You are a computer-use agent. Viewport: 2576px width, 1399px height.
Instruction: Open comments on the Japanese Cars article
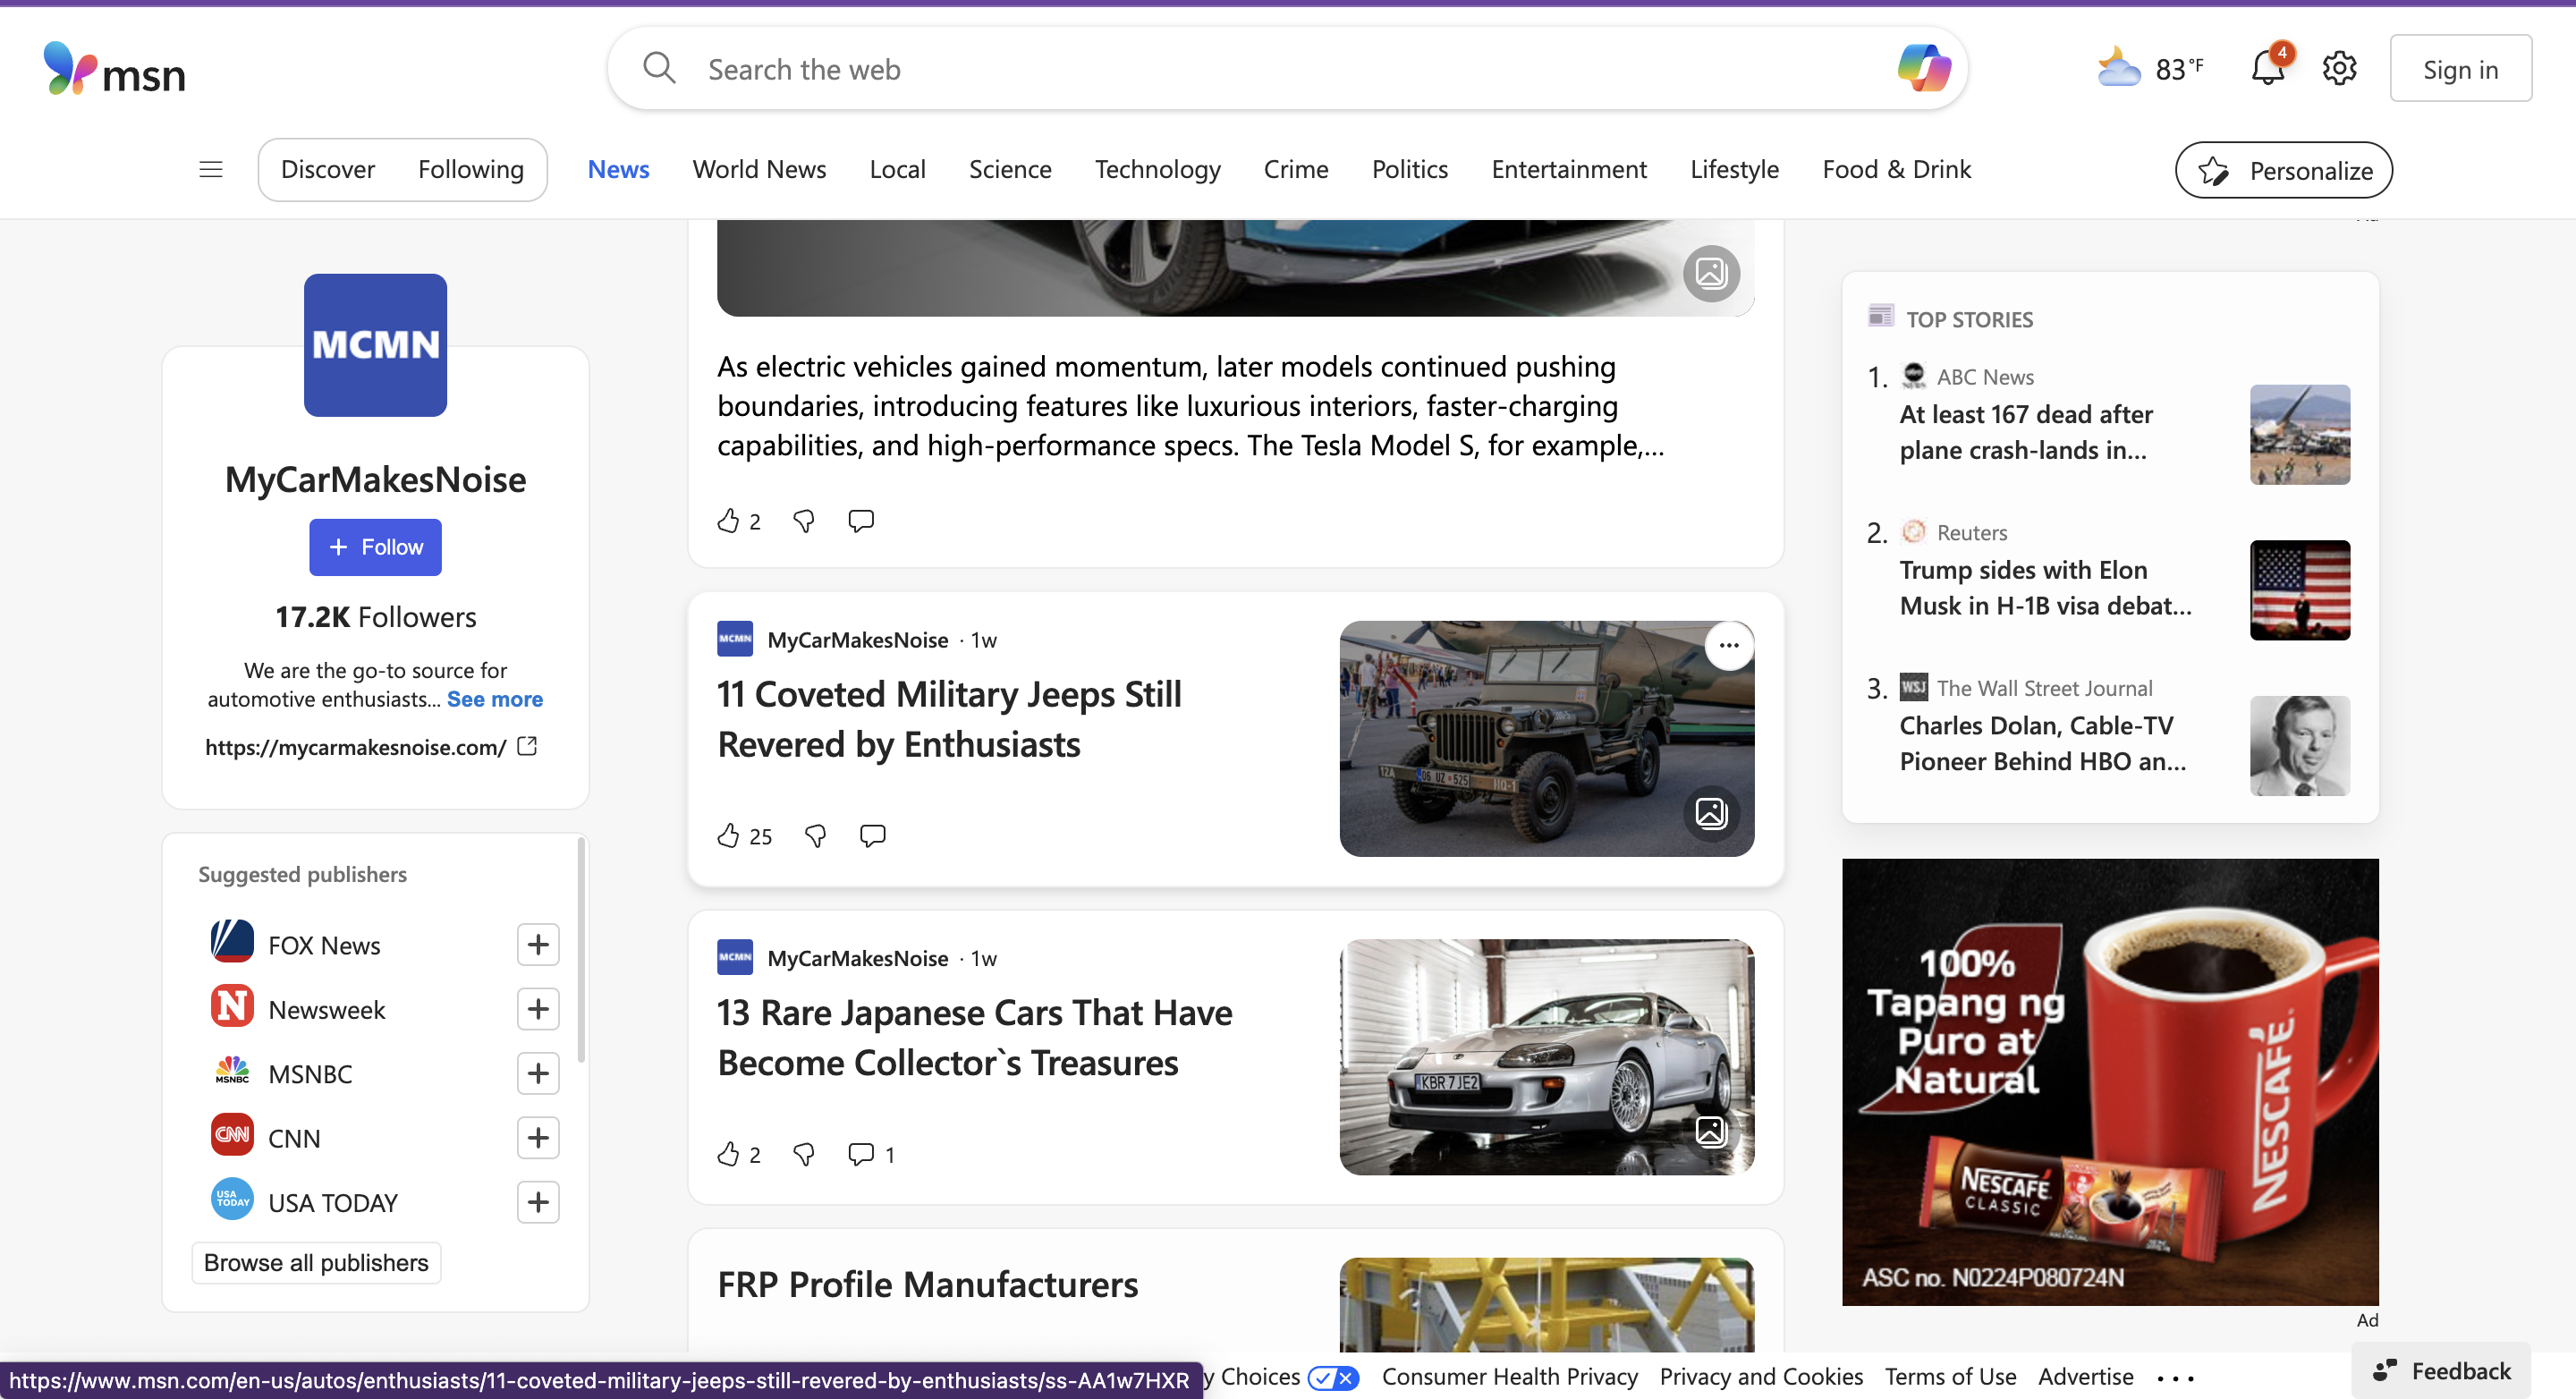point(861,1154)
